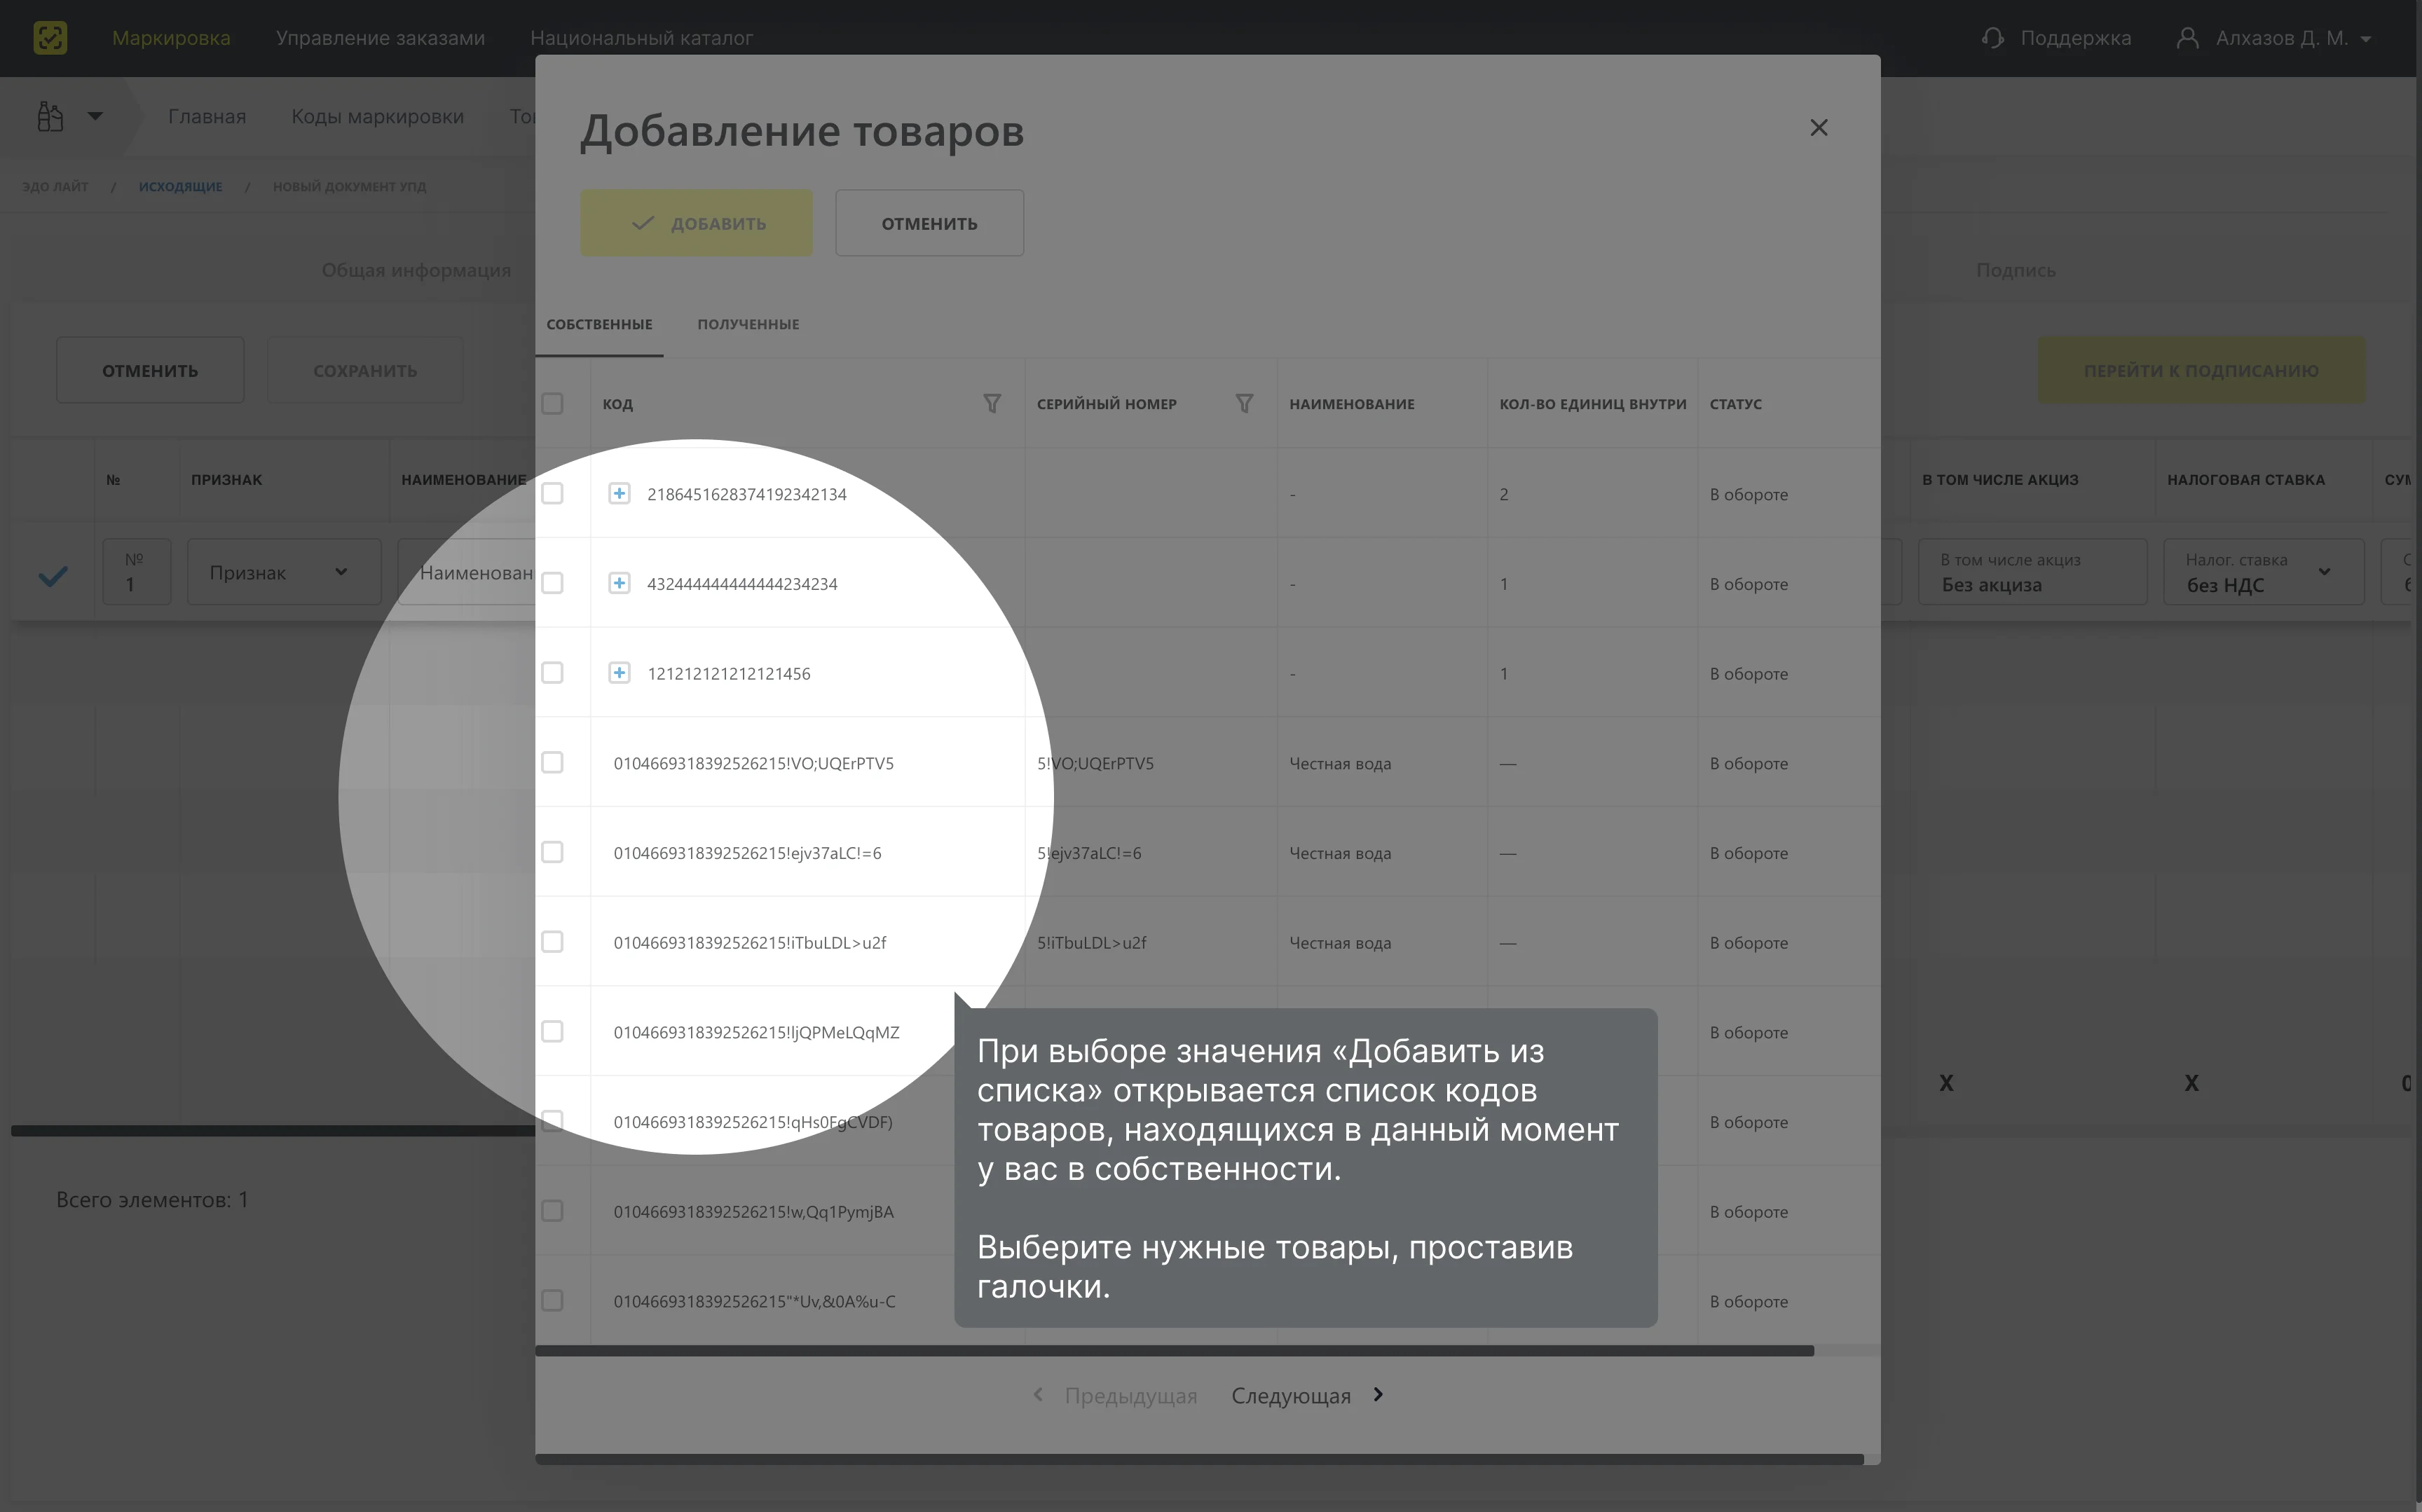
Task: Click the СТАТУС column header
Action: (1735, 404)
